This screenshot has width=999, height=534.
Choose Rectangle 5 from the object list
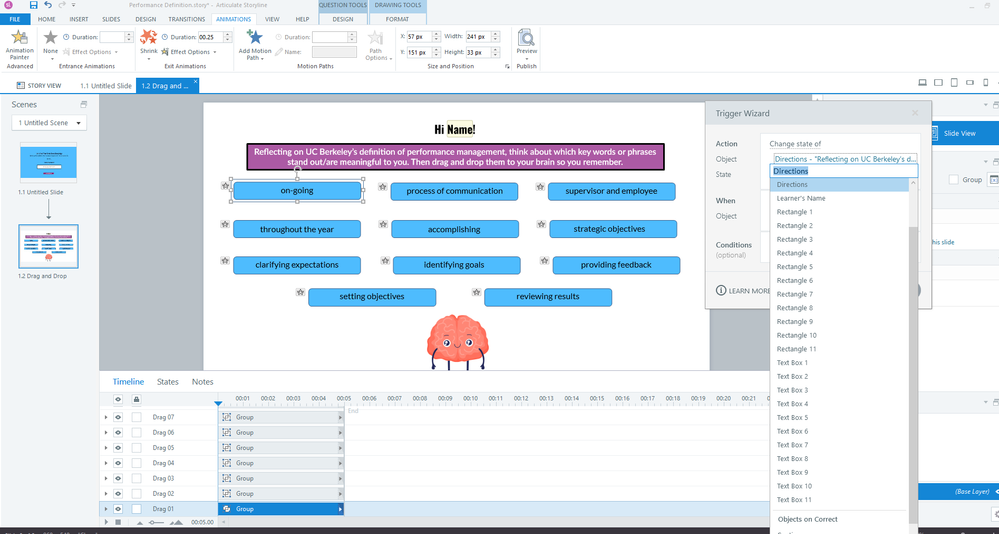click(795, 267)
